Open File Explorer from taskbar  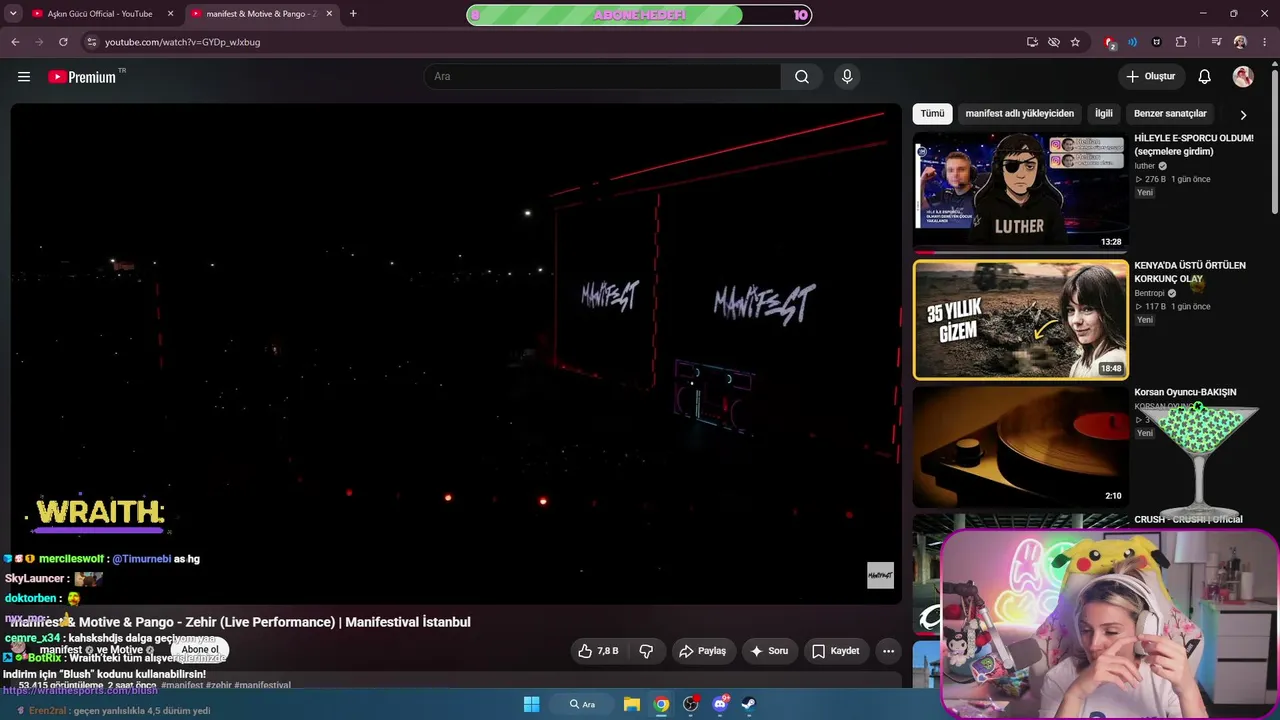pyautogui.click(x=632, y=704)
